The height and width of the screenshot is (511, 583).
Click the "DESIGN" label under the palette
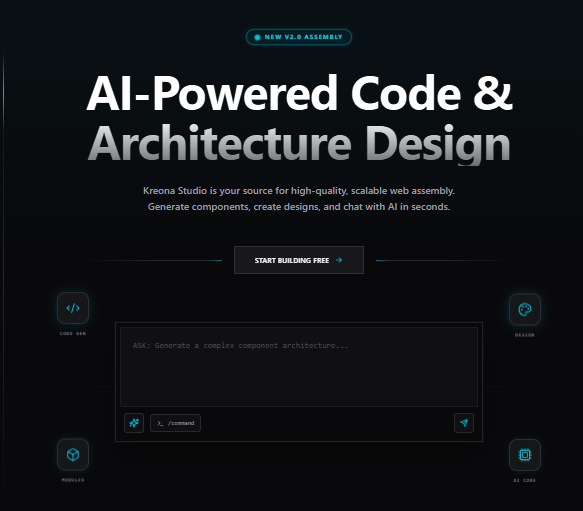(525, 335)
